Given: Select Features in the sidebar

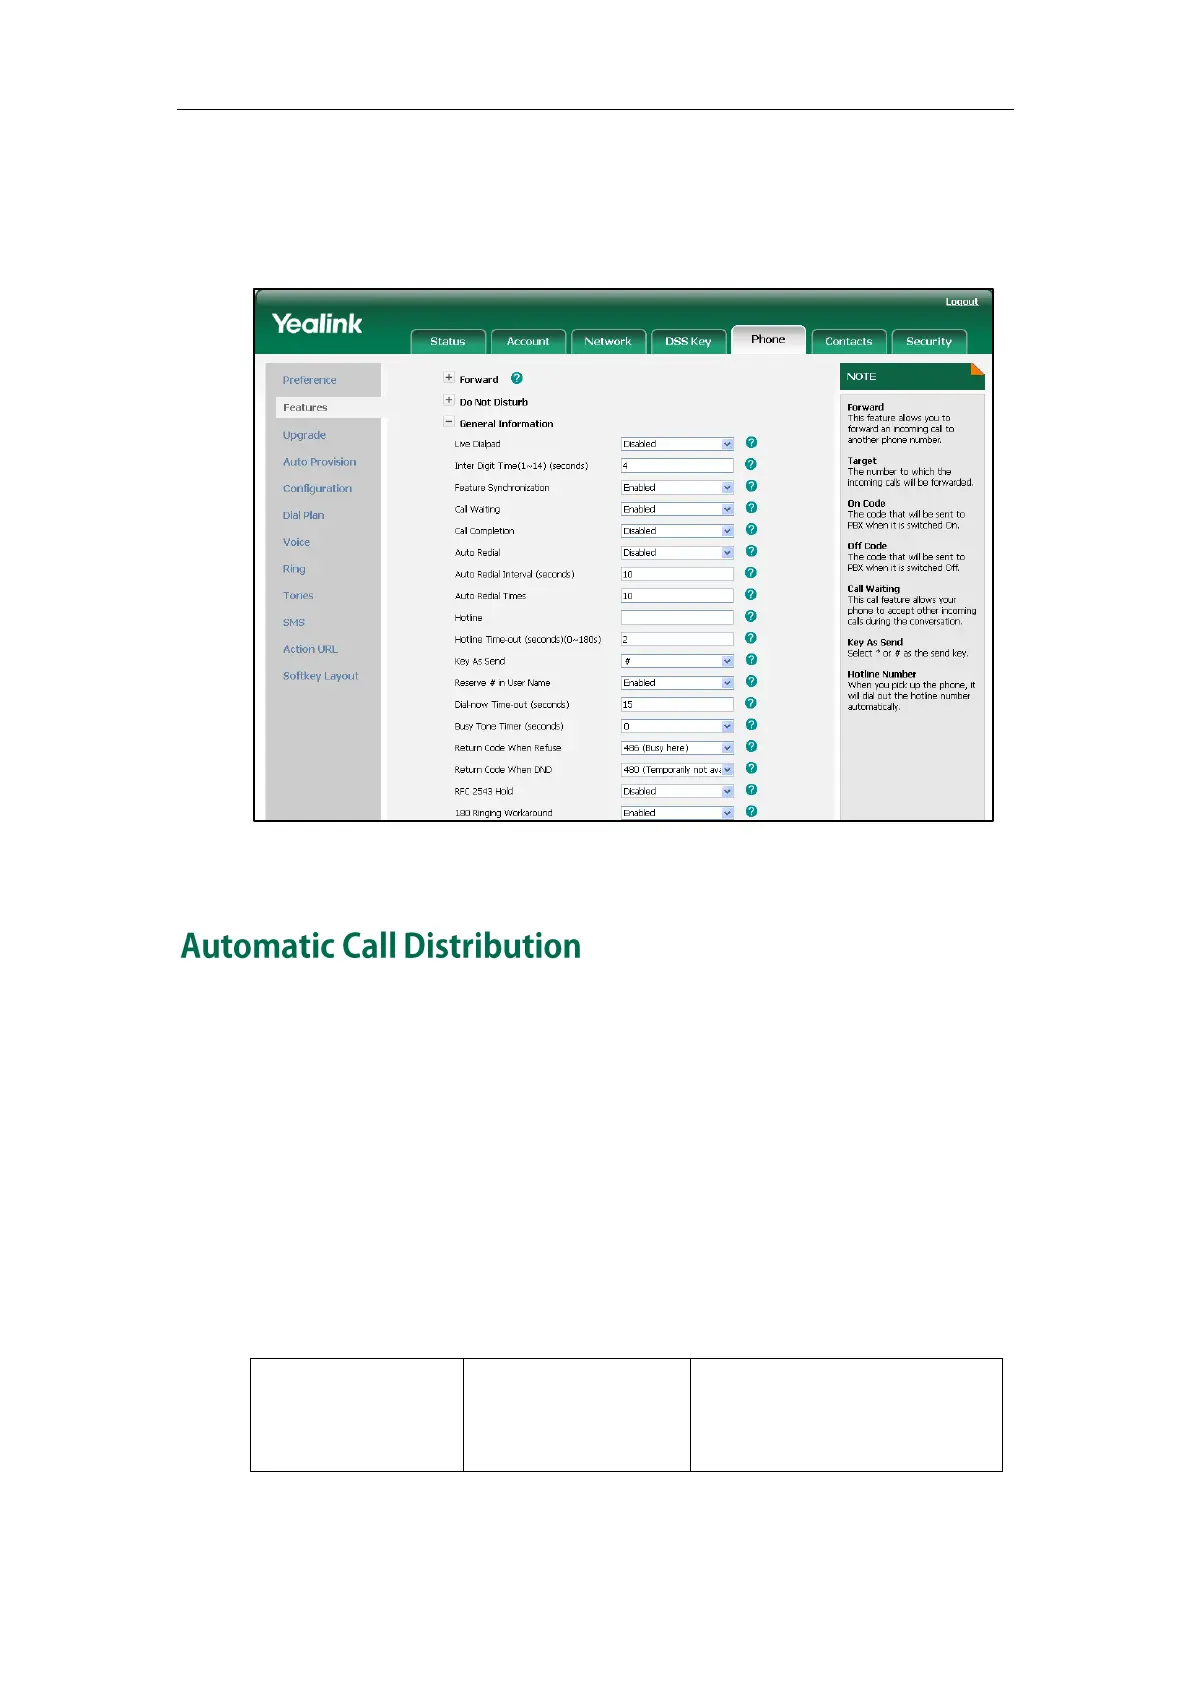Looking at the screenshot, I should click(305, 407).
